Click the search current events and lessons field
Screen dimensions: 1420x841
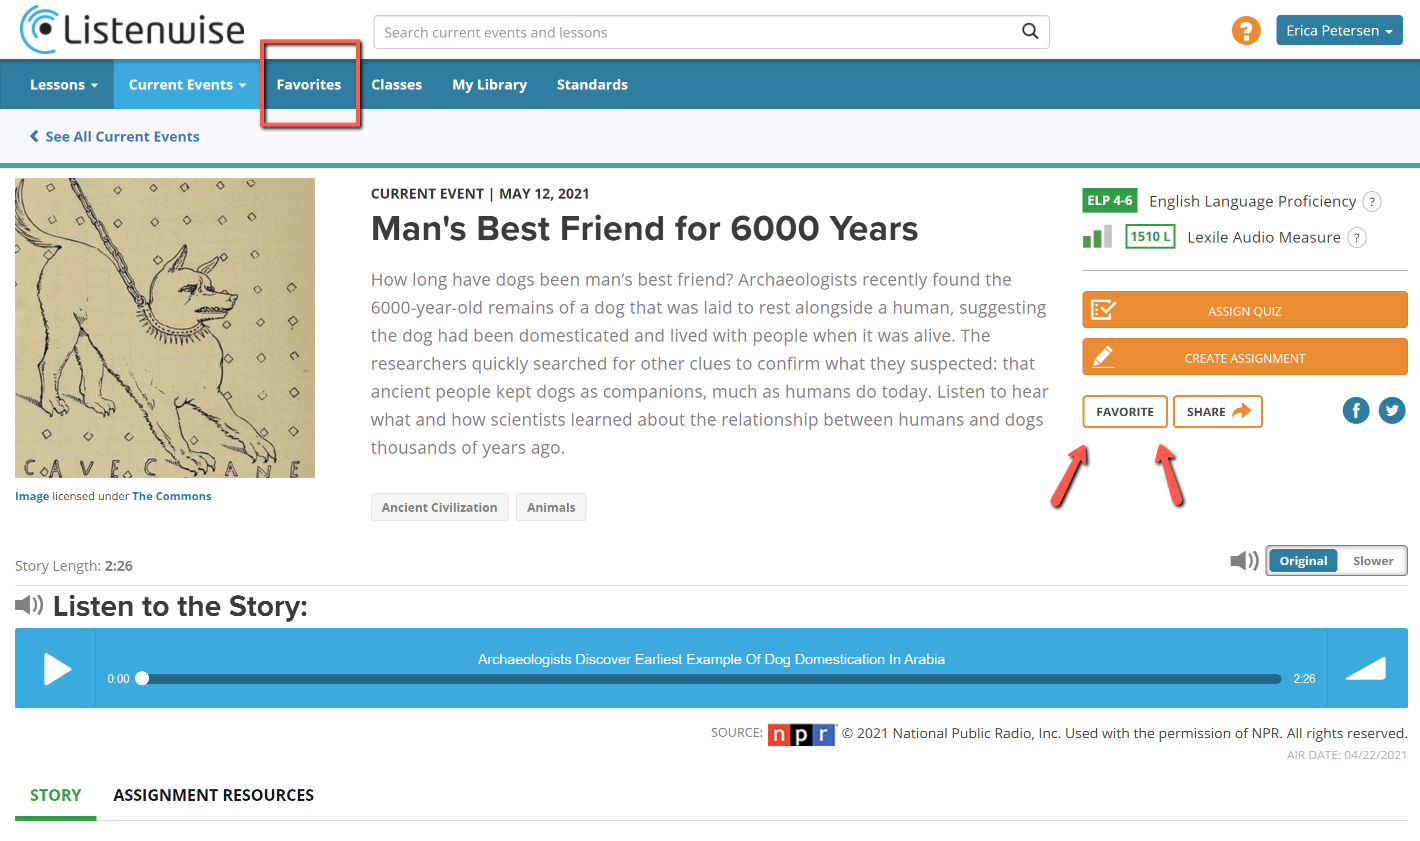711,32
